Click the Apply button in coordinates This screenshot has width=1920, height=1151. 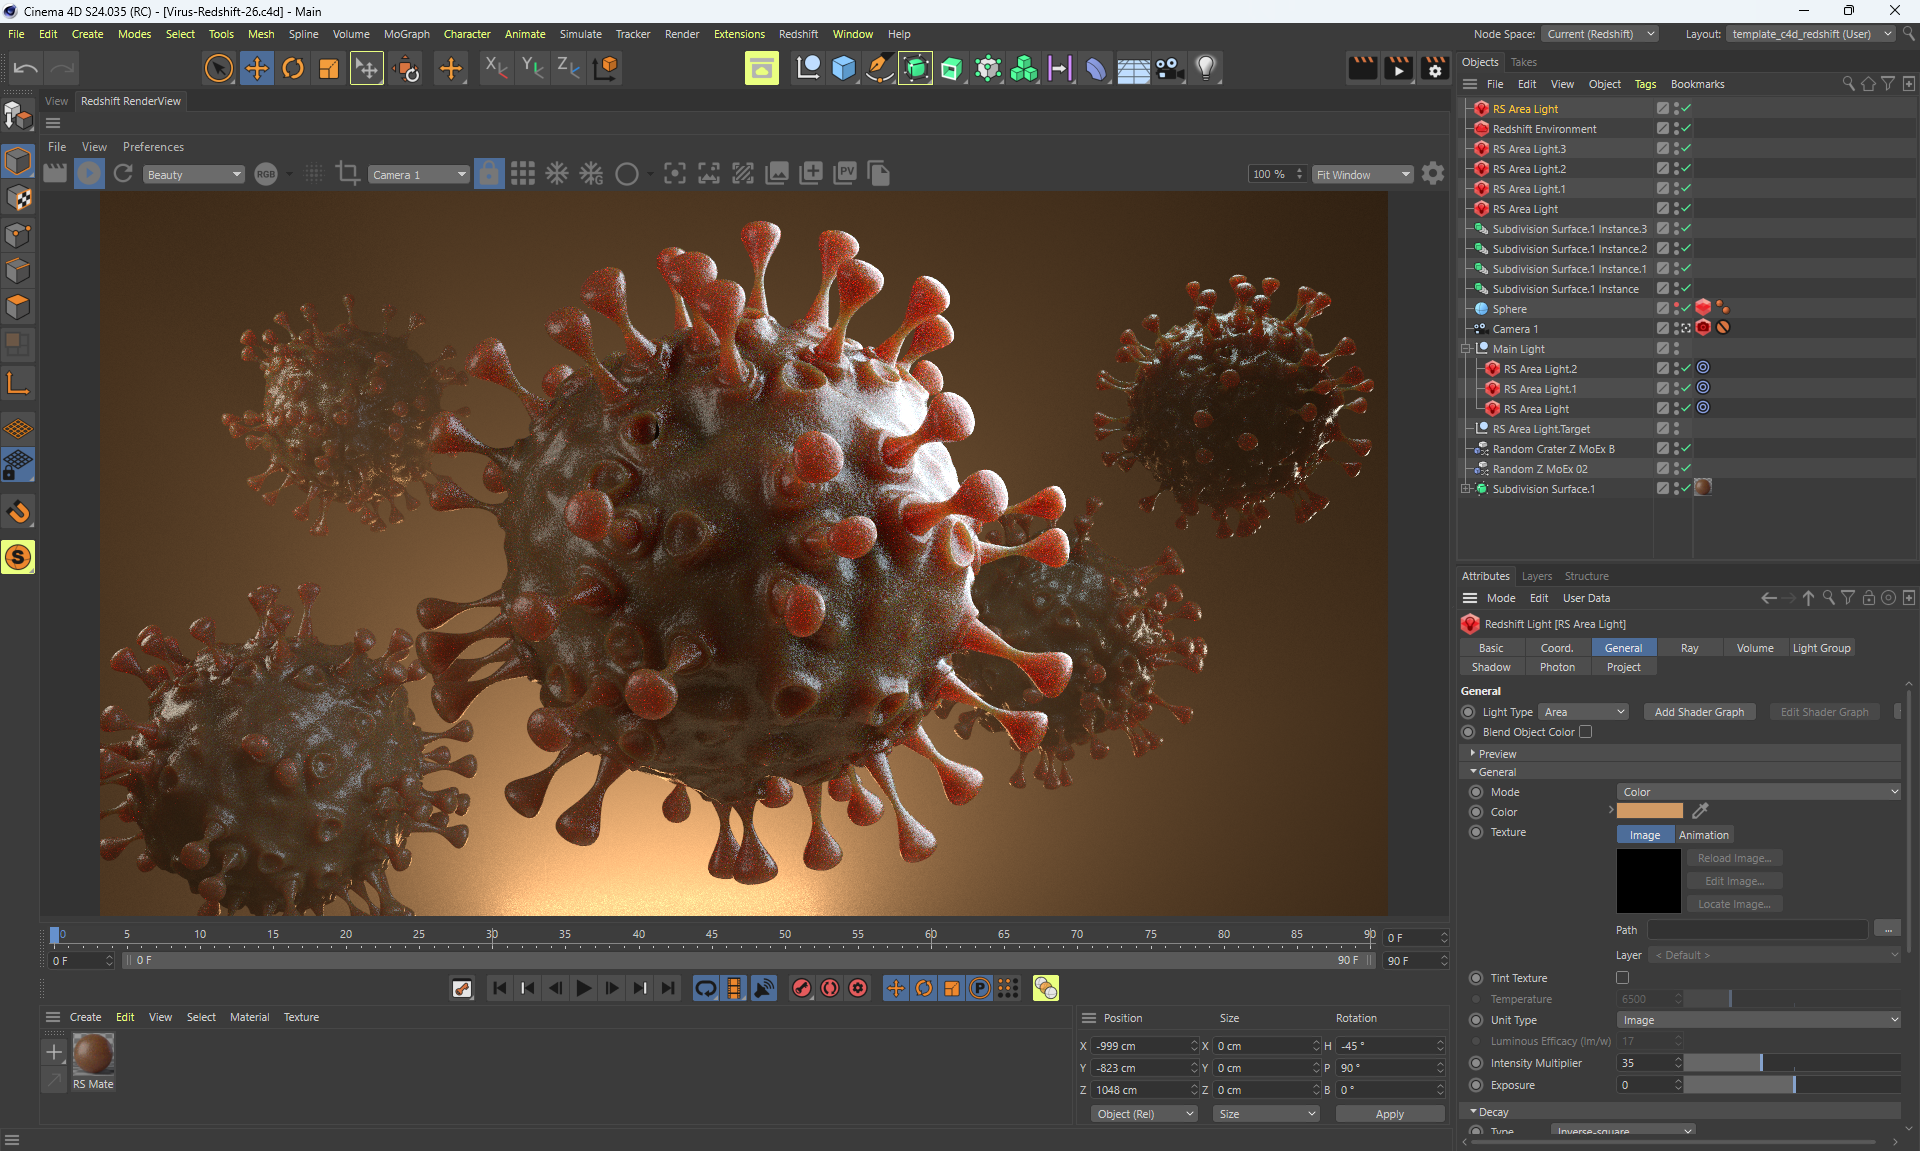pyautogui.click(x=1389, y=1114)
